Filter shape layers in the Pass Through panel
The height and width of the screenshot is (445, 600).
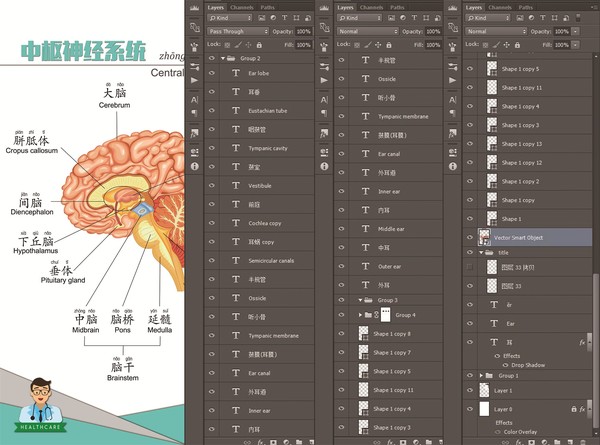point(296,18)
